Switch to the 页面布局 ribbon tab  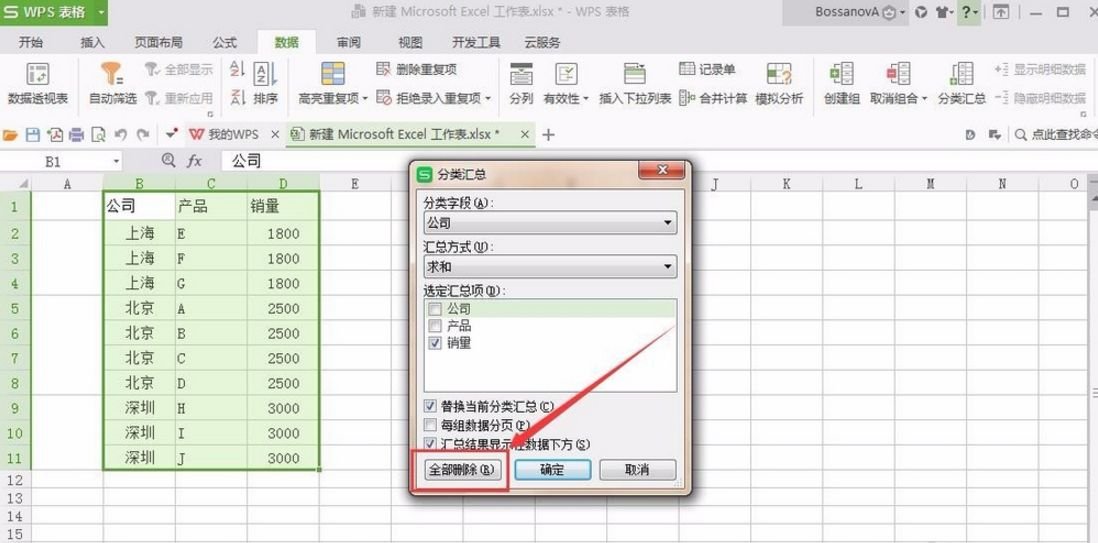(158, 43)
